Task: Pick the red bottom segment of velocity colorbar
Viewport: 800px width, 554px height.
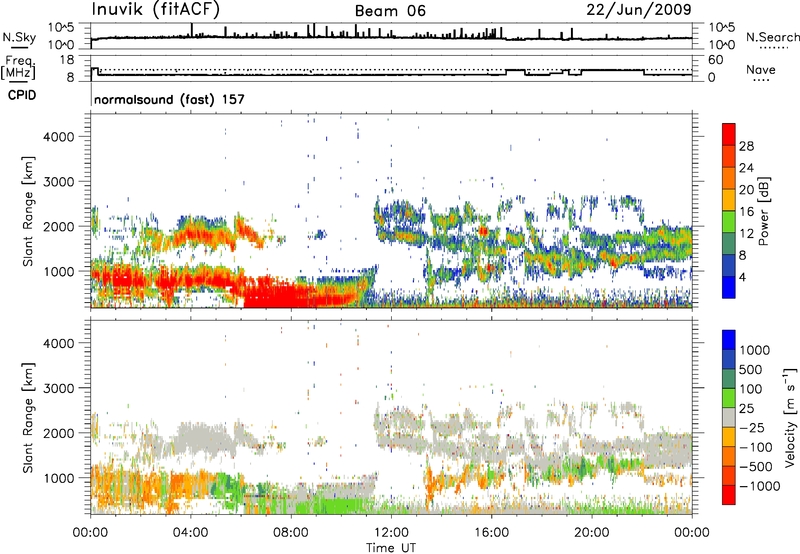Action: (x=729, y=495)
